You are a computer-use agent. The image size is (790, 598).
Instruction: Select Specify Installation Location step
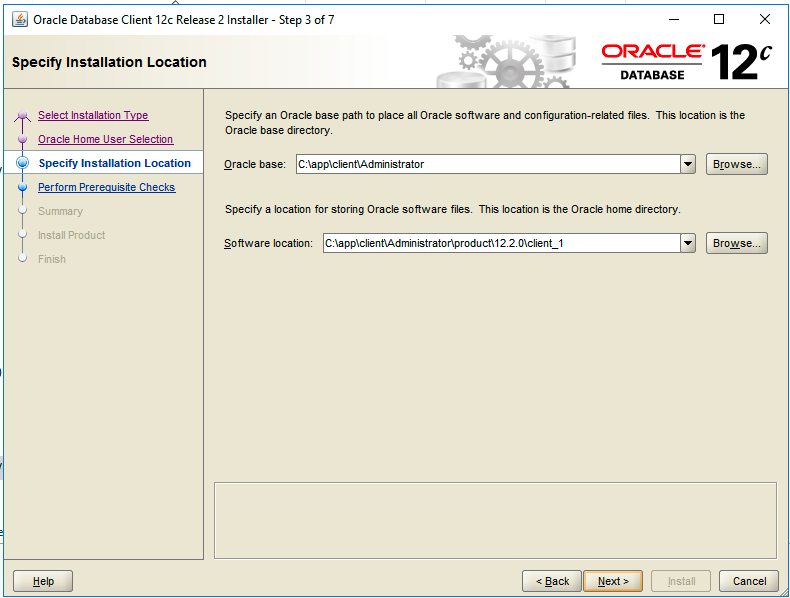[115, 163]
